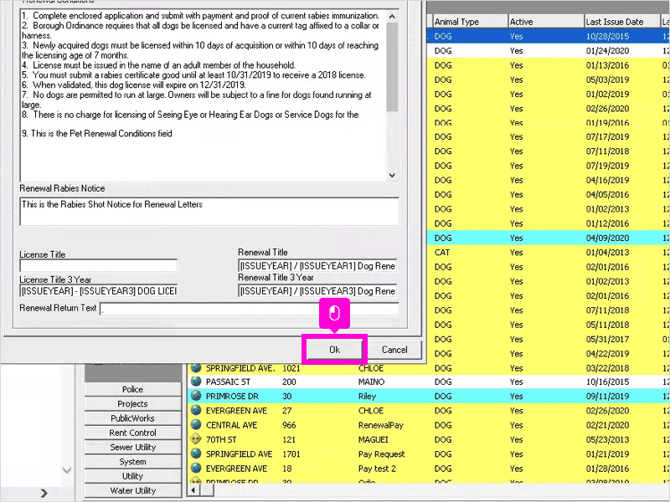Sort by Animal Type column header

pyautogui.click(x=470, y=21)
